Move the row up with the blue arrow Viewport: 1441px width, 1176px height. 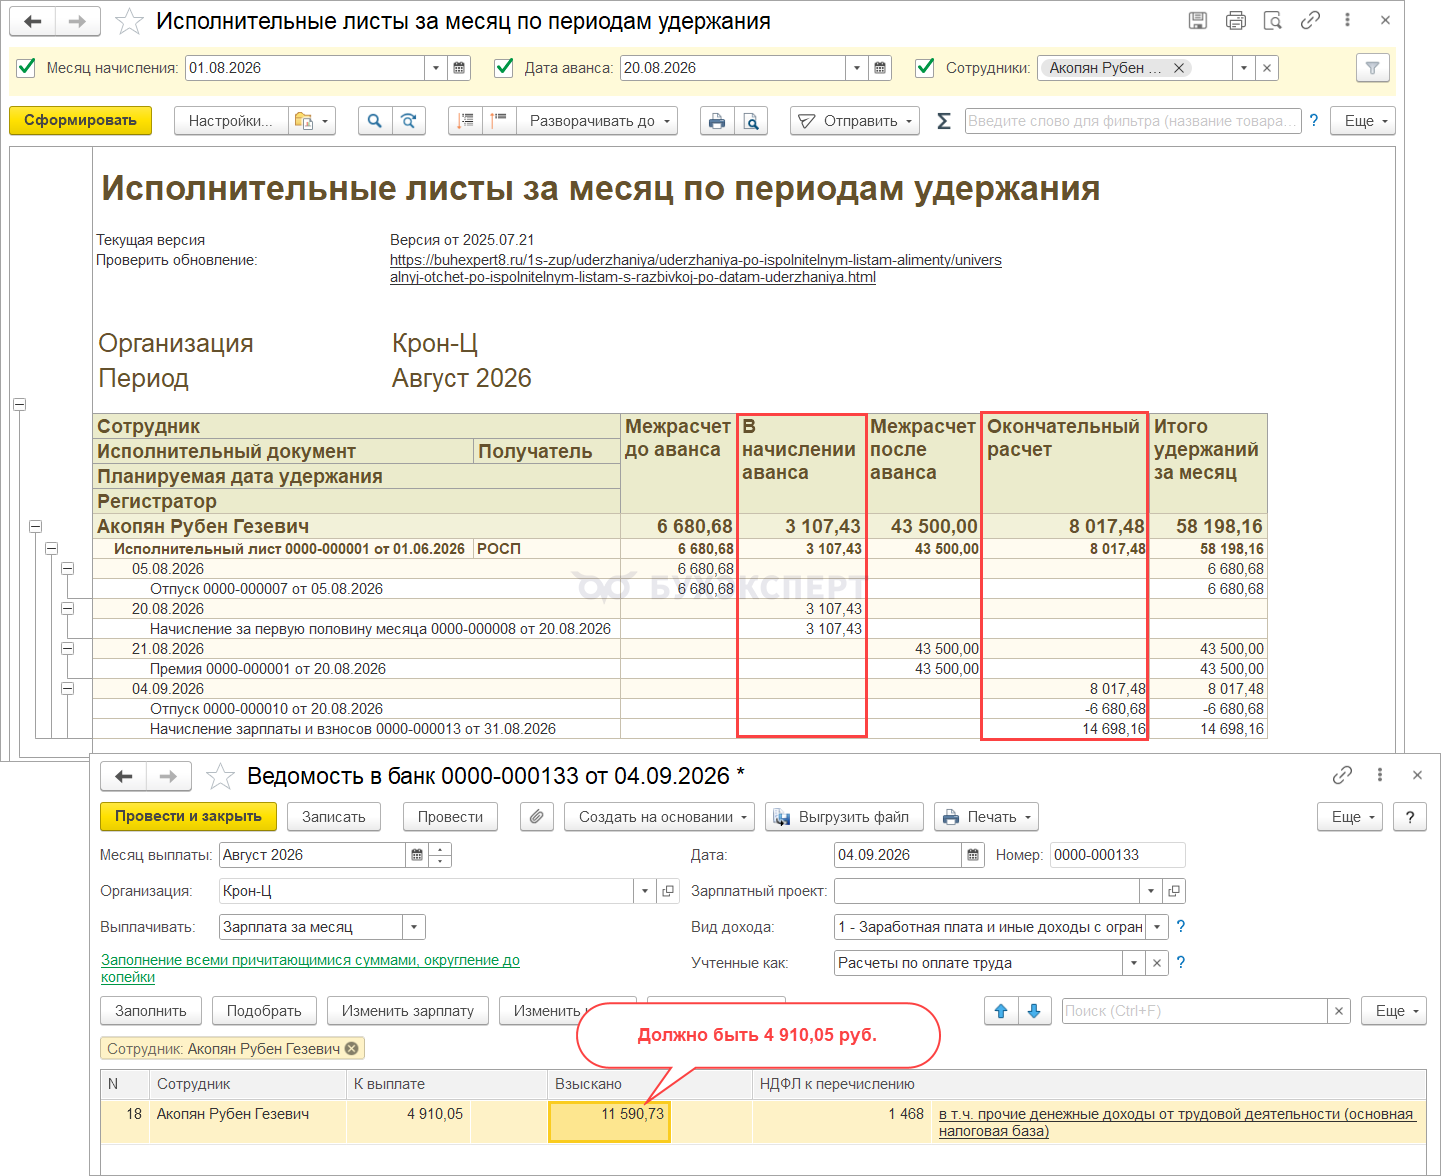(x=1001, y=1011)
